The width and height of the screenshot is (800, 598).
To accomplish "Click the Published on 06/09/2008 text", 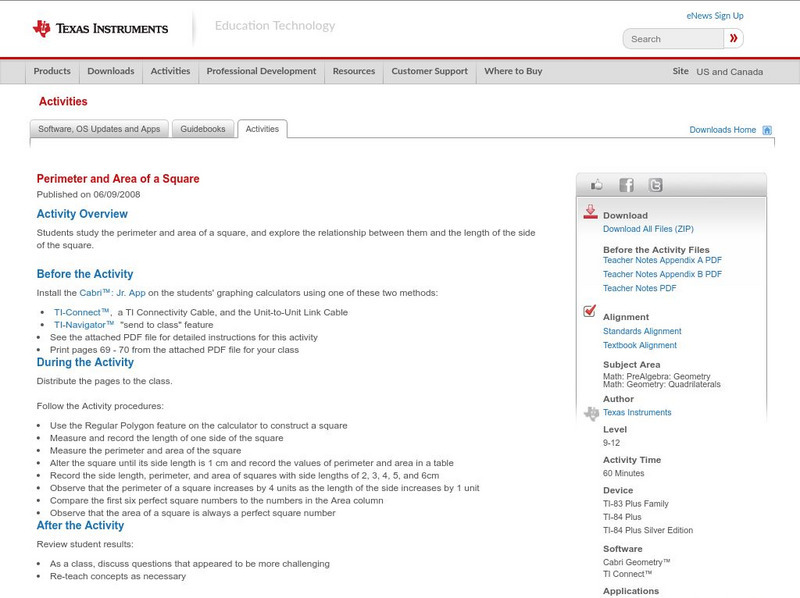I will click(x=88, y=194).
